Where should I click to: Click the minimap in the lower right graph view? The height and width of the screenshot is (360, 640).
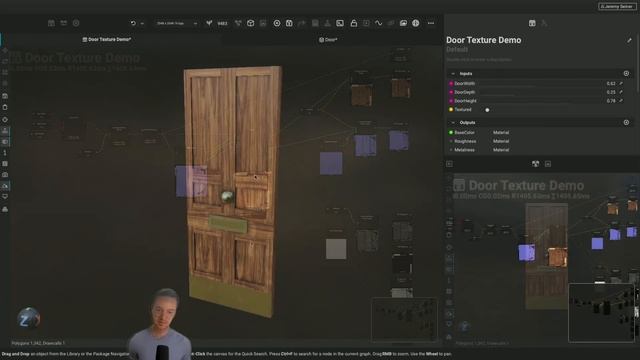pos(602,313)
